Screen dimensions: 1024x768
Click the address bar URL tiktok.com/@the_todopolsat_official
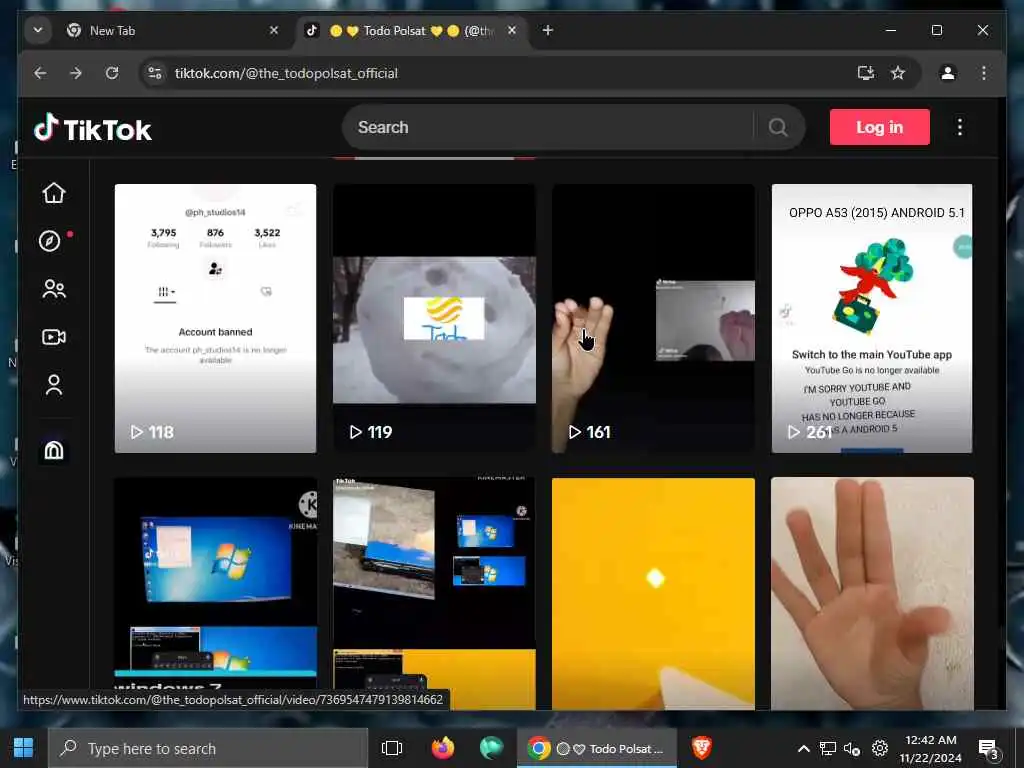point(286,73)
